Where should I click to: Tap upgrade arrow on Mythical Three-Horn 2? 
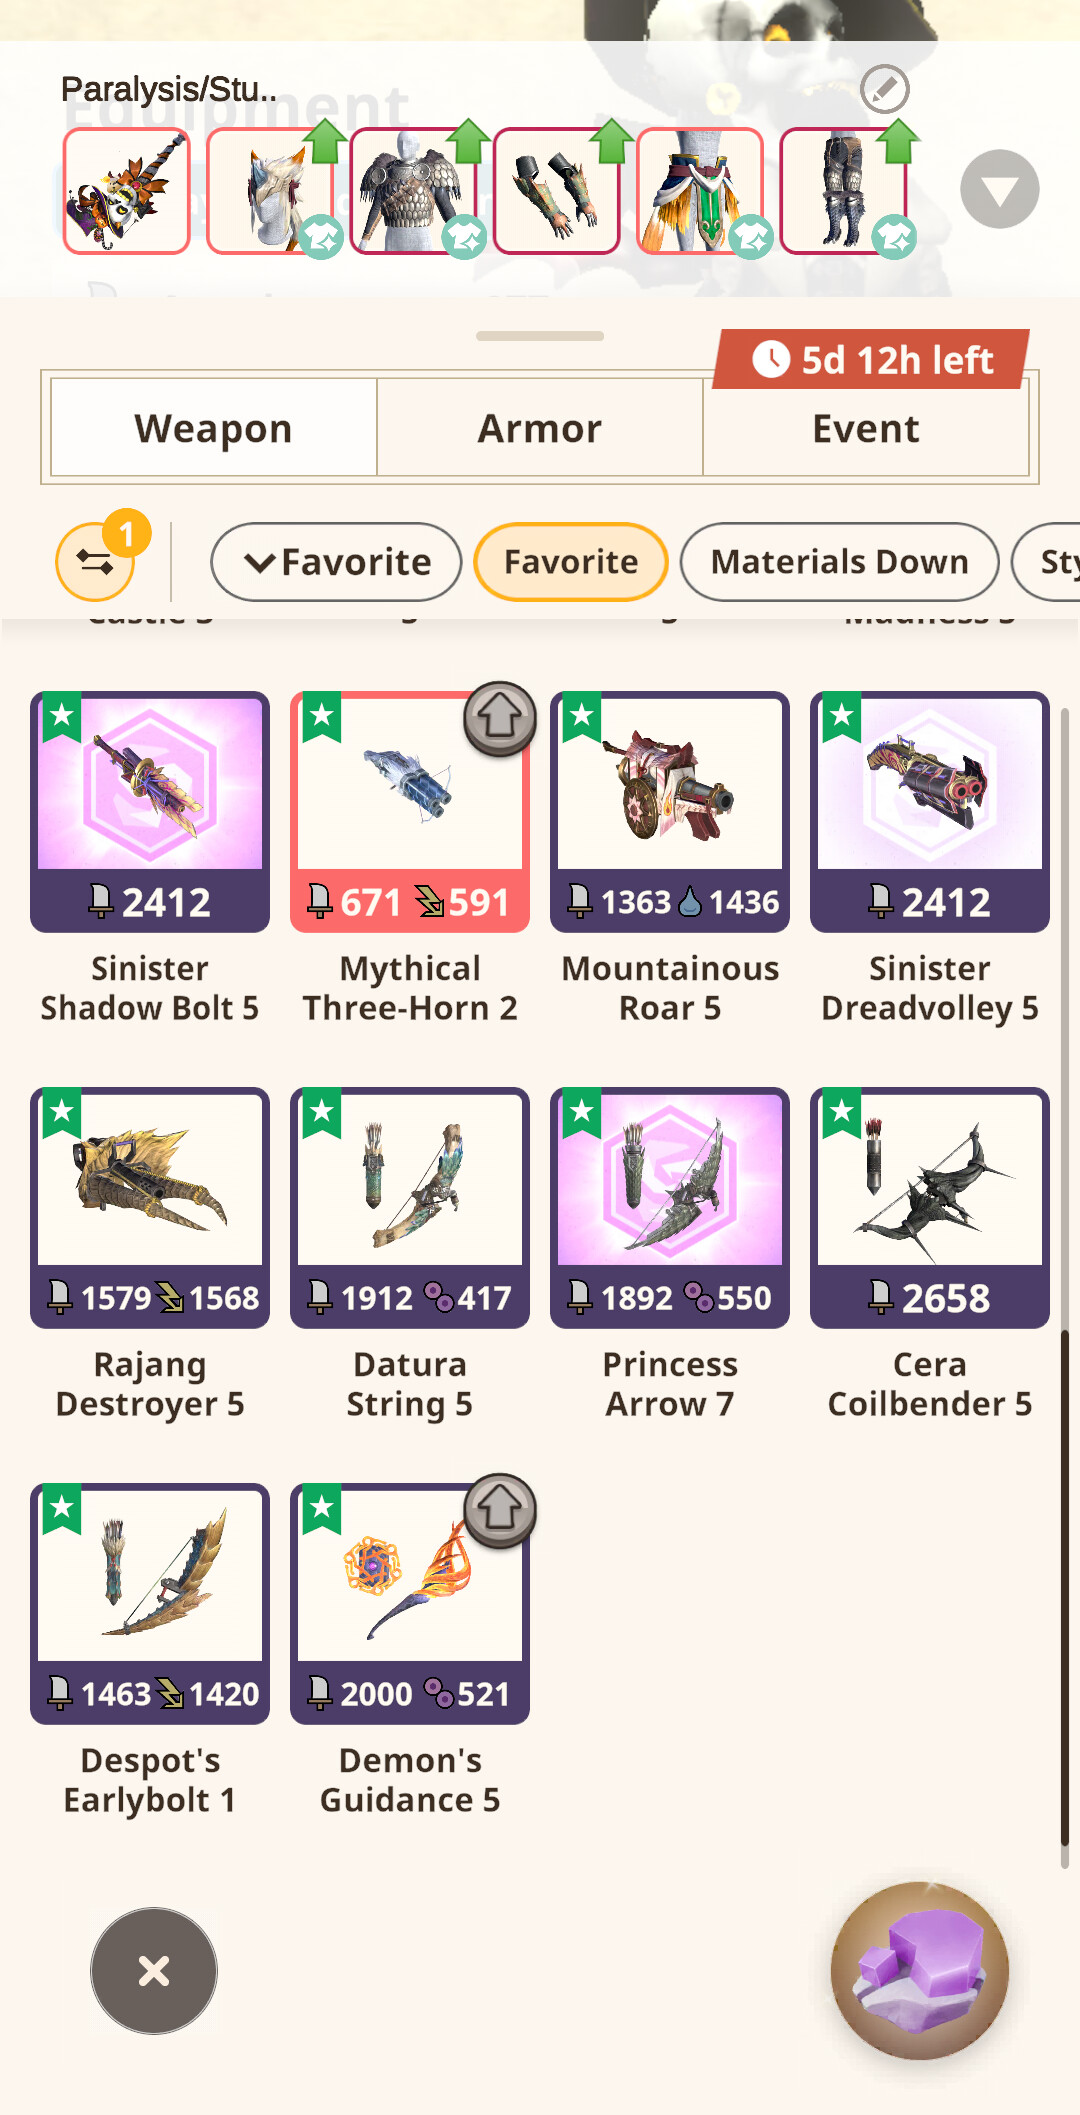coord(500,718)
